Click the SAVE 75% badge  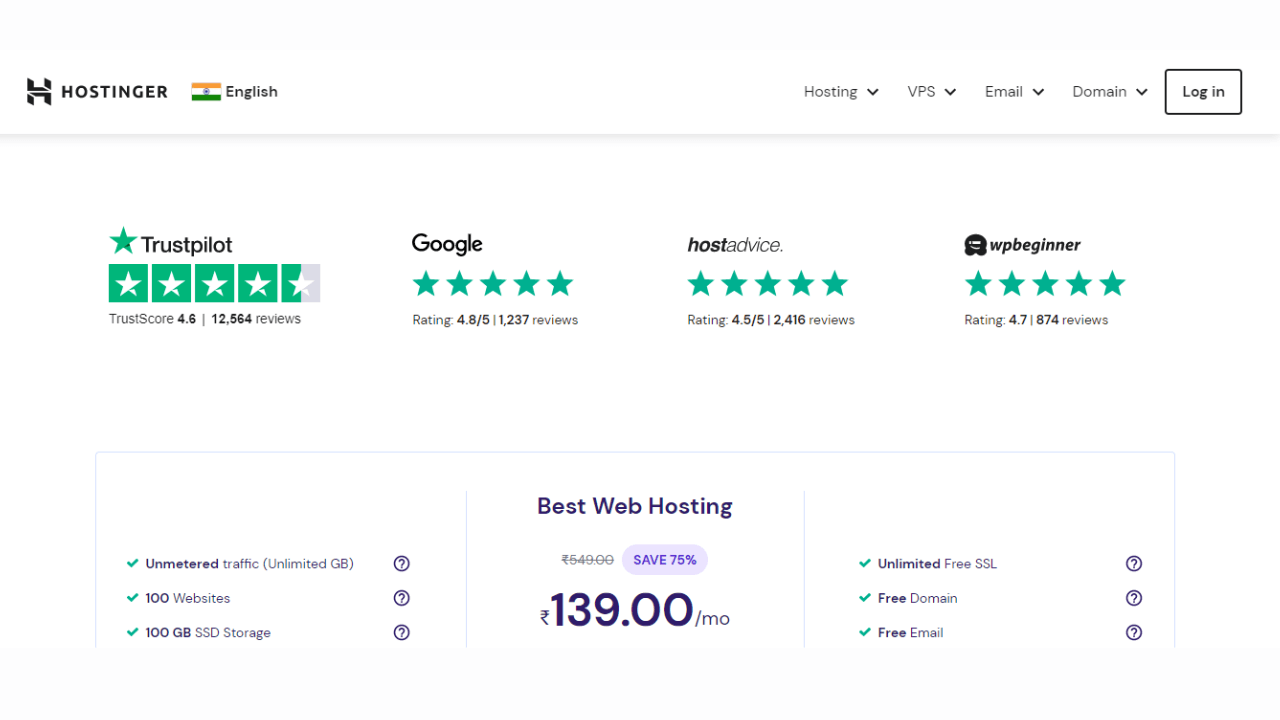(x=665, y=560)
